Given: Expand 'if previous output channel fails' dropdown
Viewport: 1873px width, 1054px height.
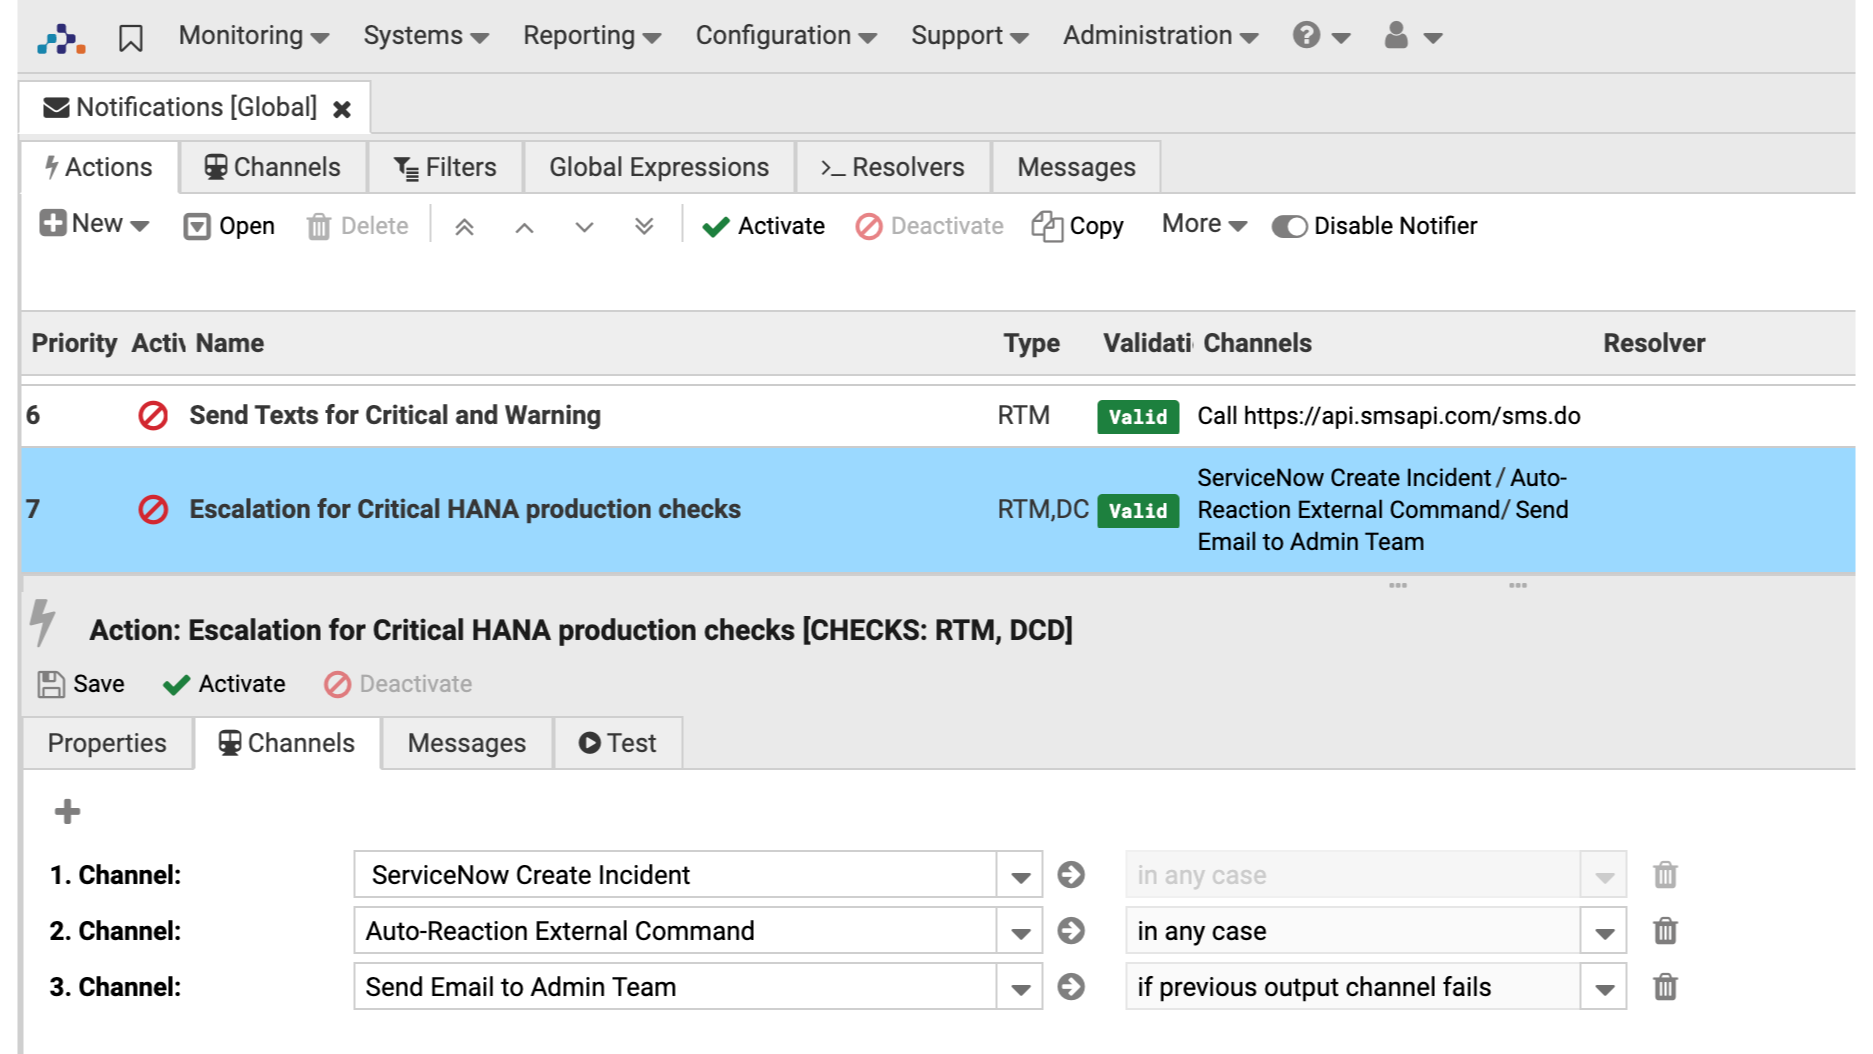Looking at the screenshot, I should point(1604,987).
